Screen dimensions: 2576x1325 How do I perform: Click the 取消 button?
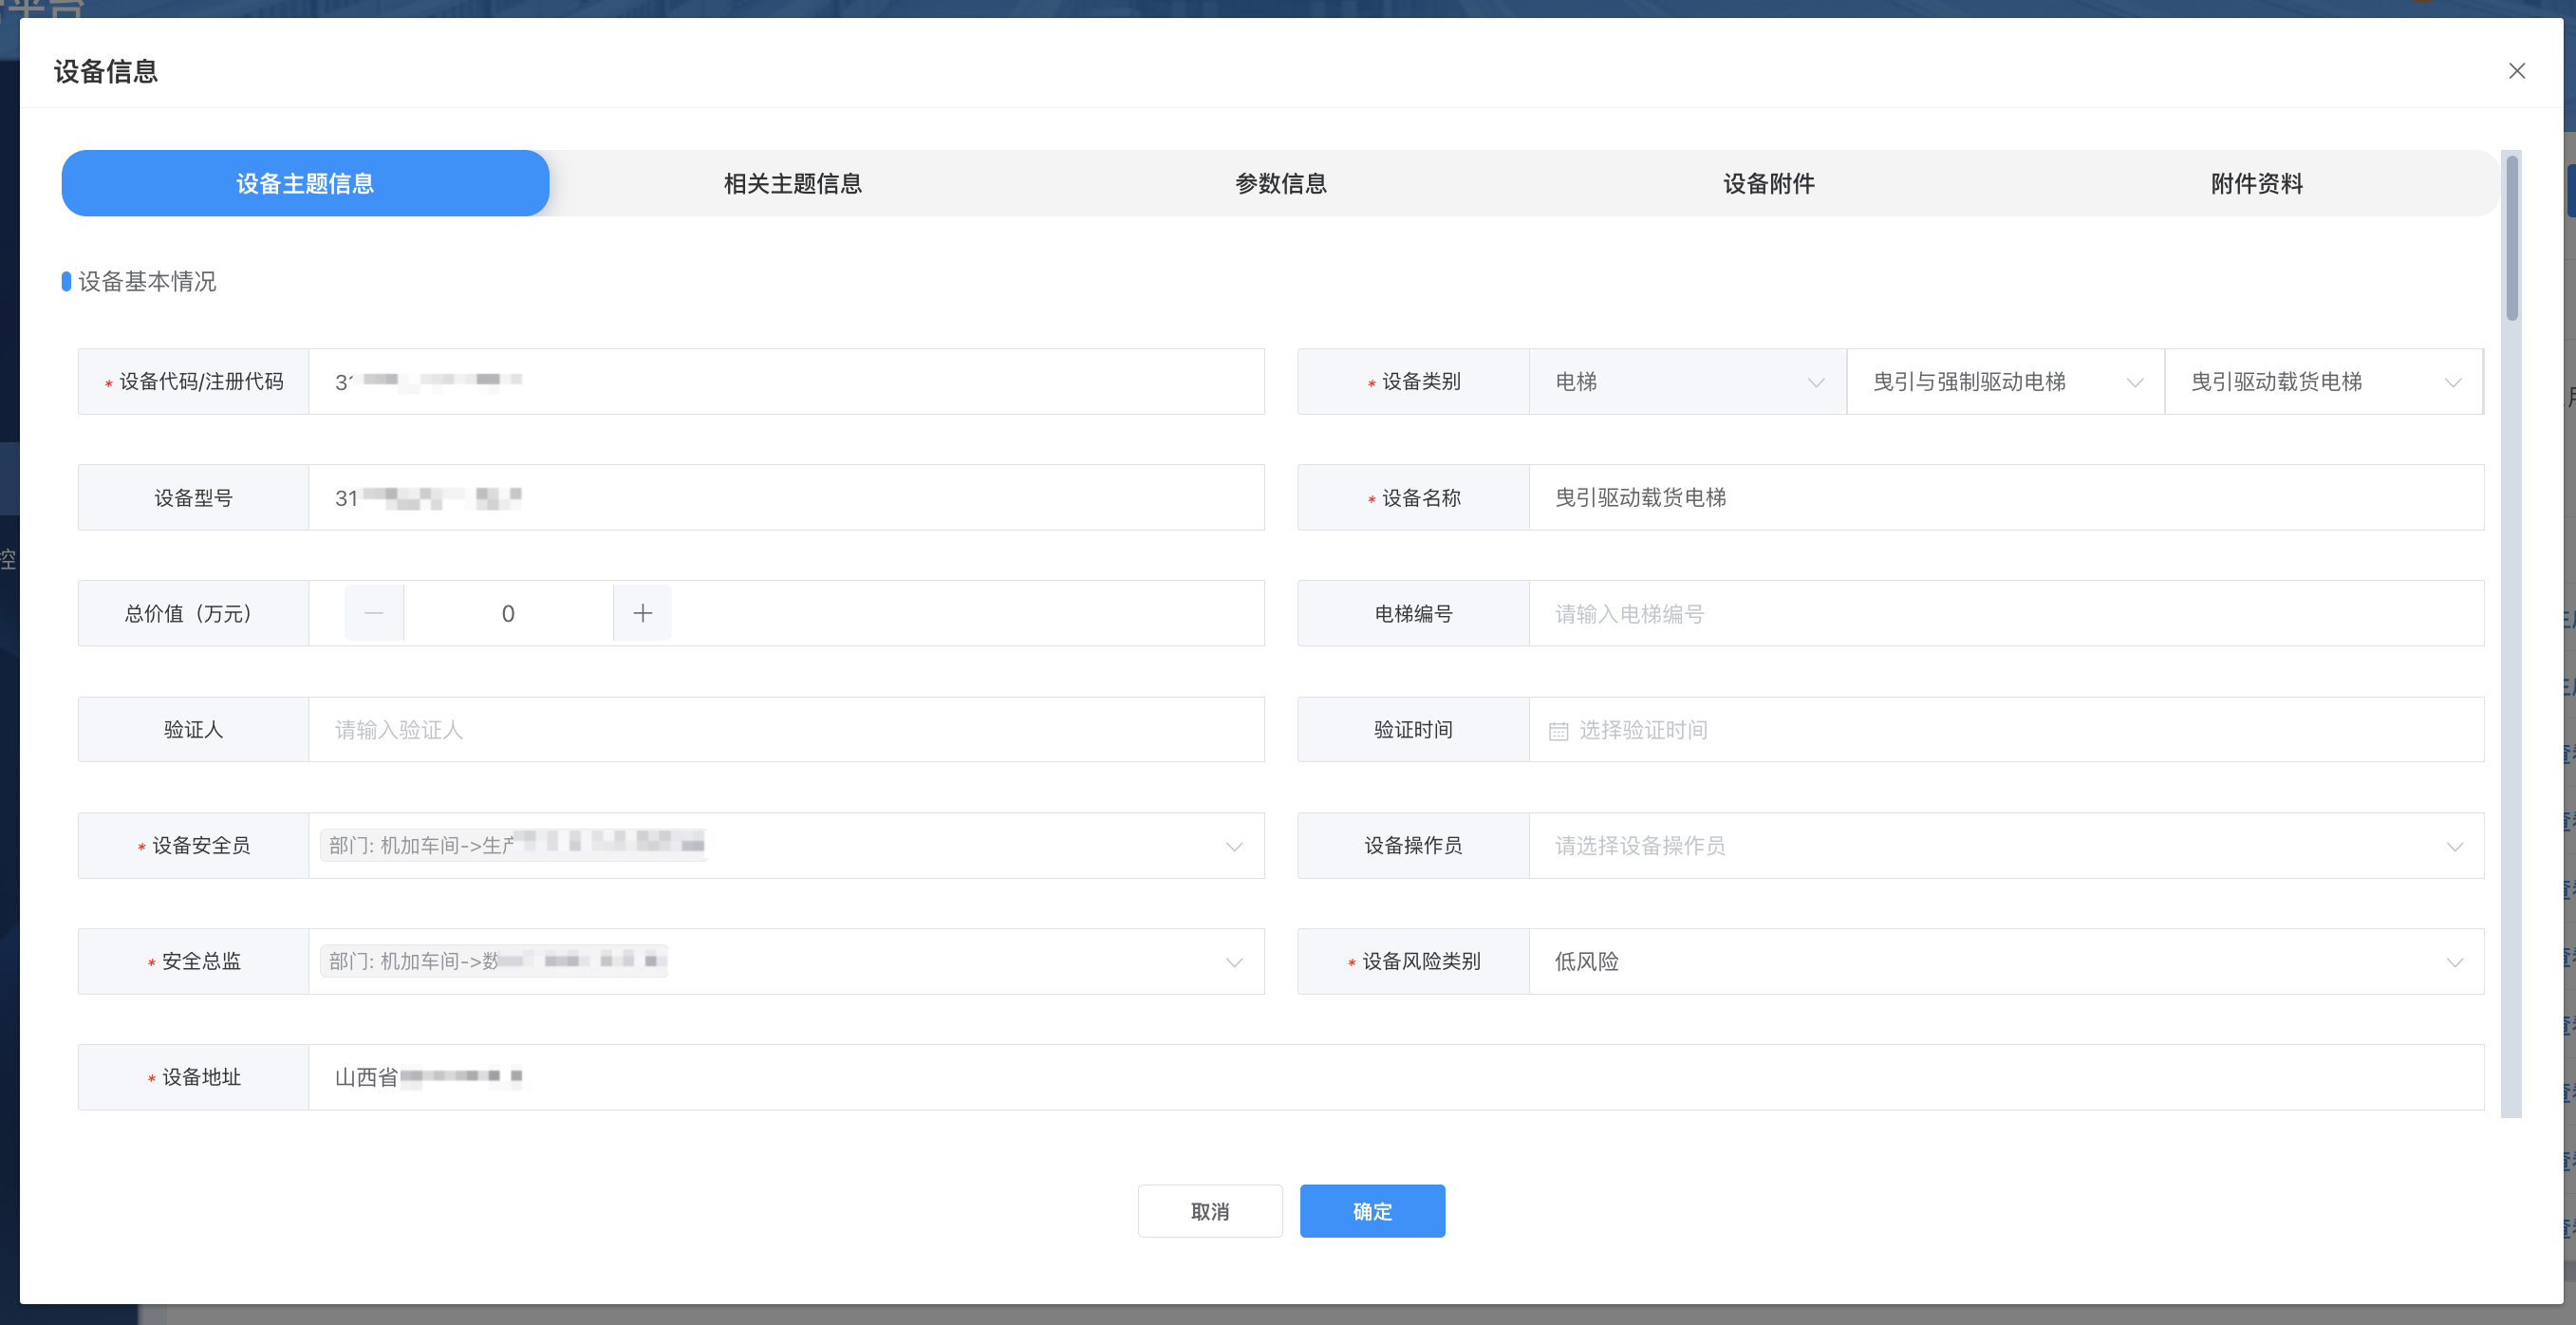coord(1209,1211)
